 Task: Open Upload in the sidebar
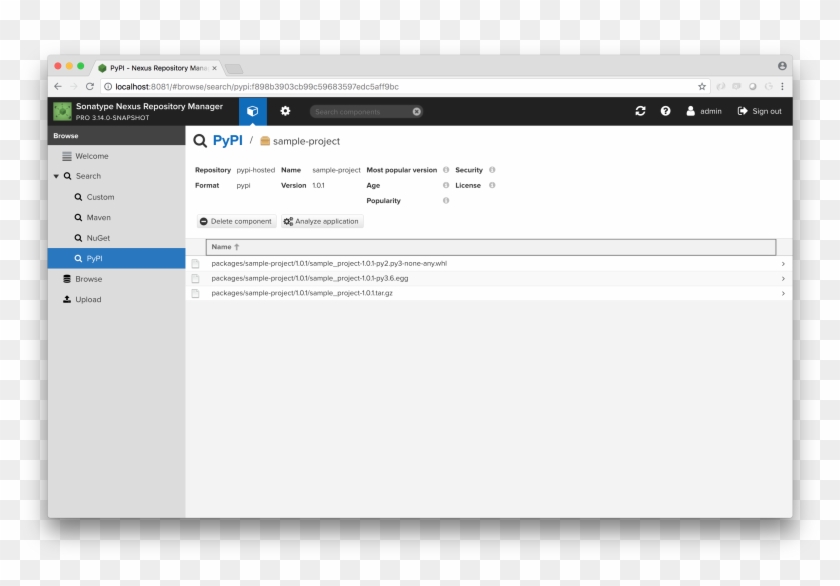[x=88, y=299]
